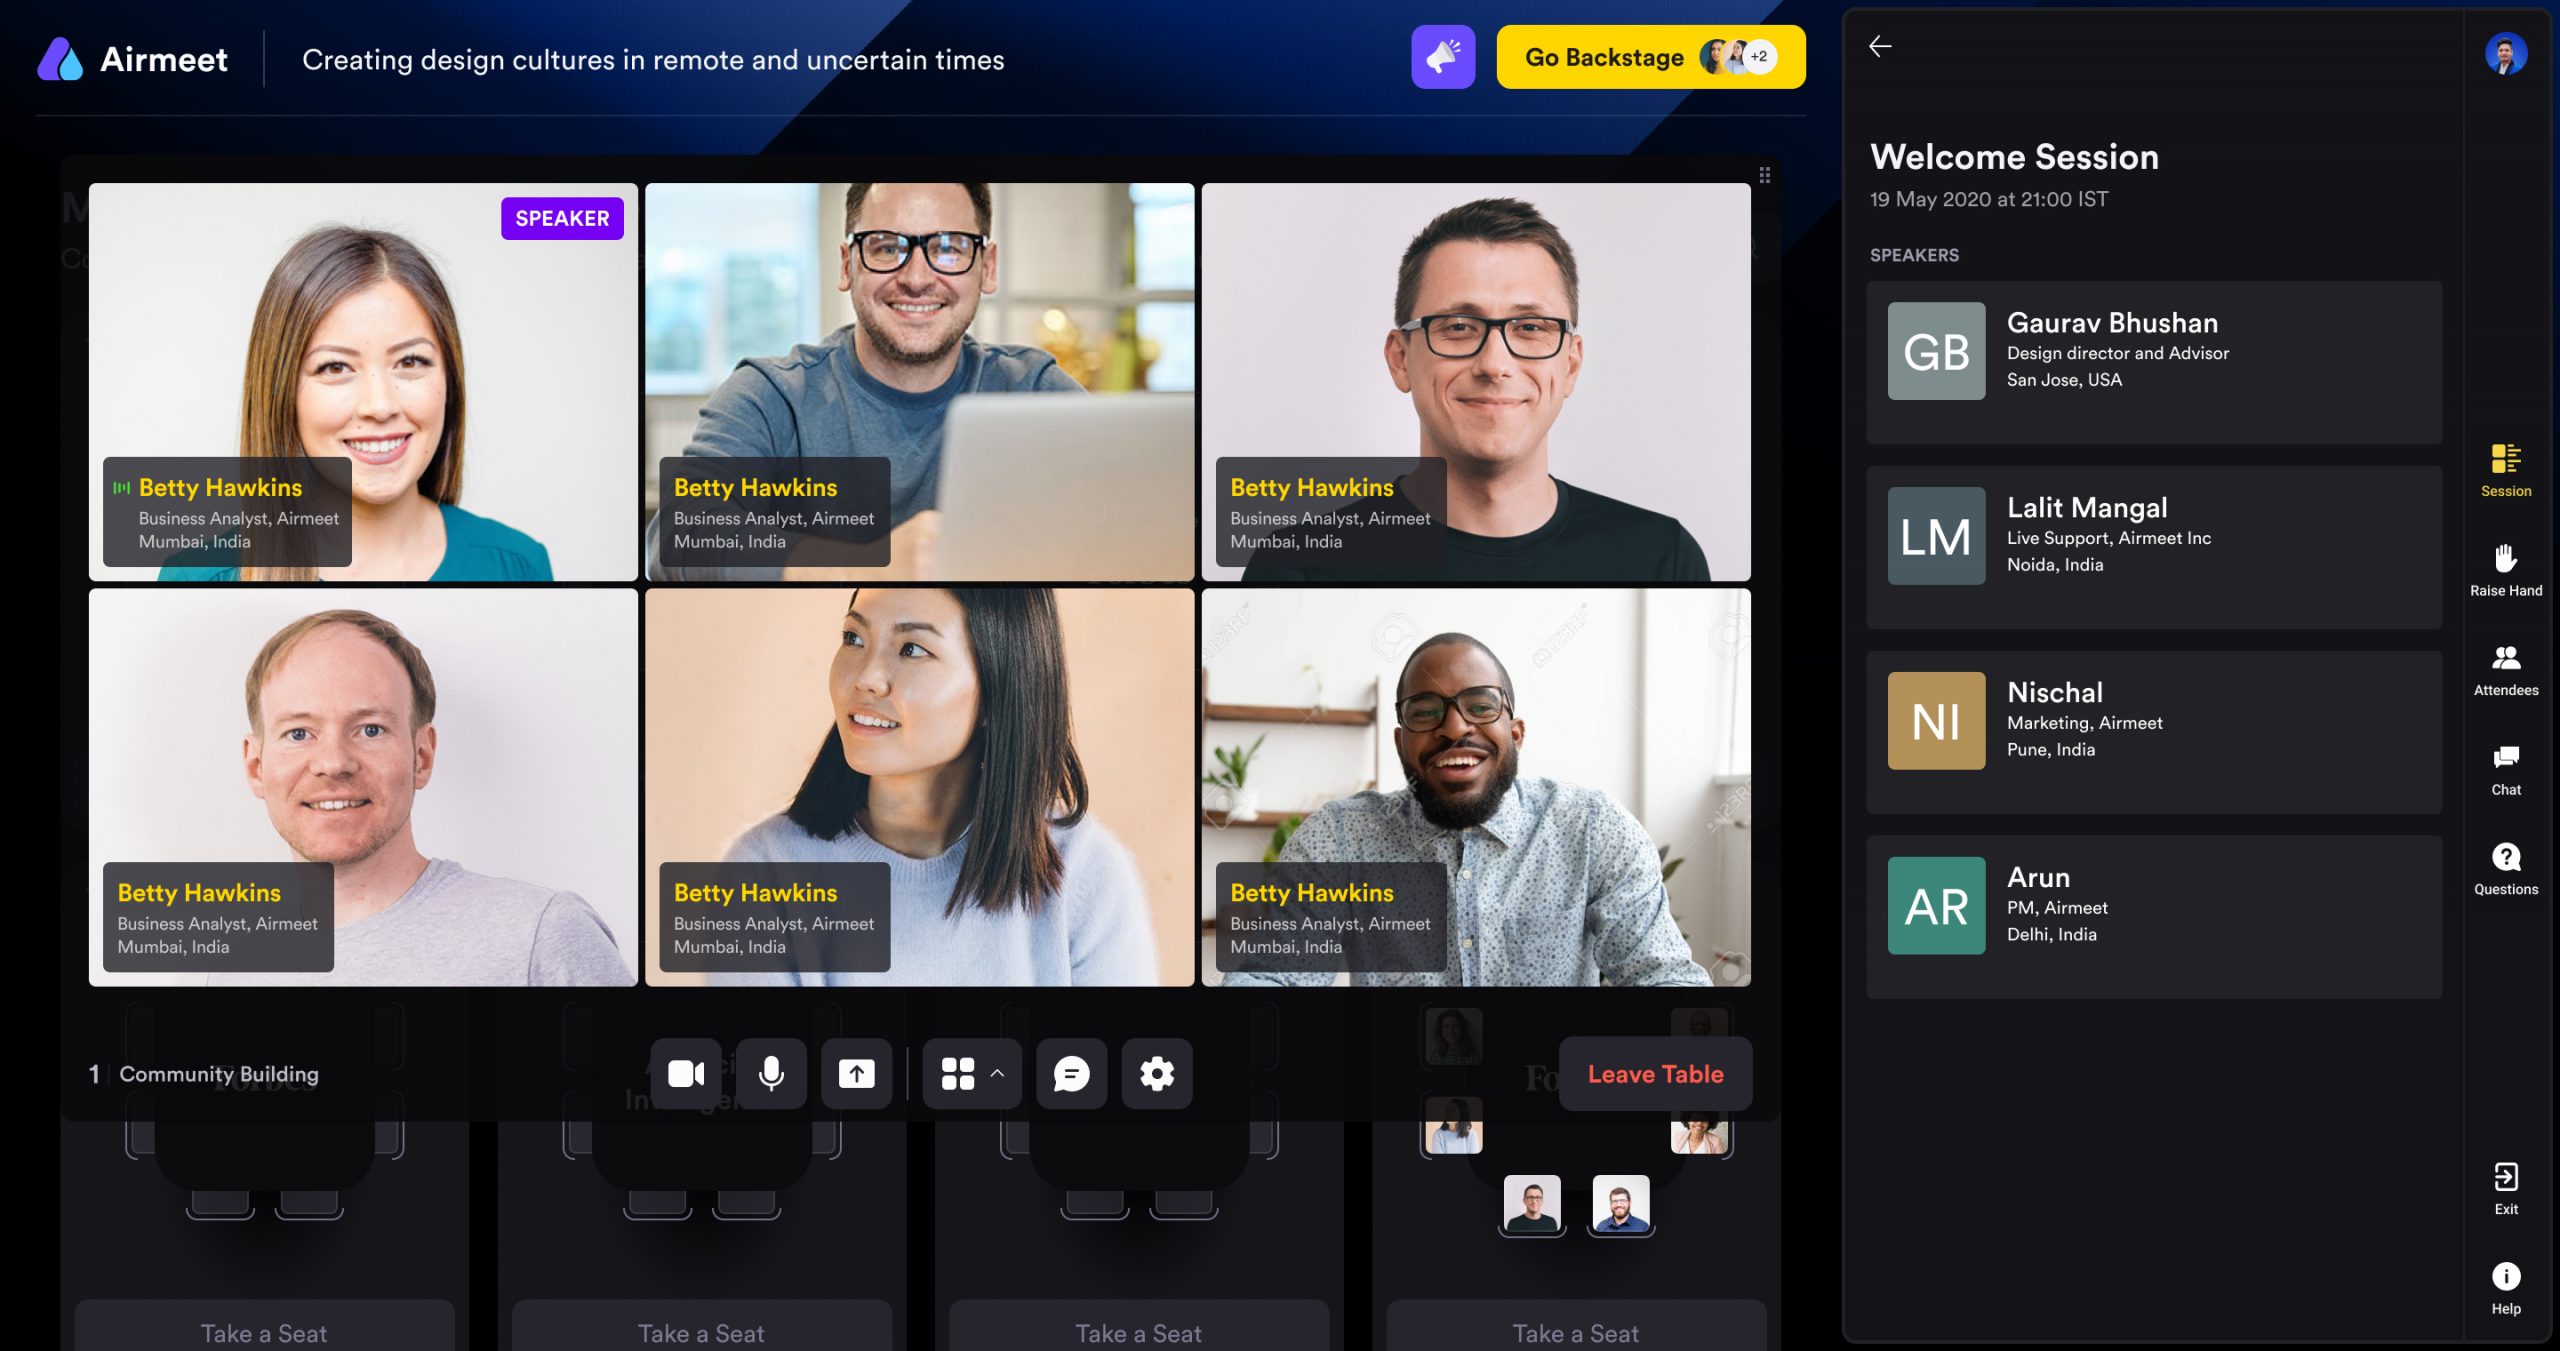Click the bottom-right seated bearded man avatar
Screen dimensions: 2560x1351
click(1620, 1203)
